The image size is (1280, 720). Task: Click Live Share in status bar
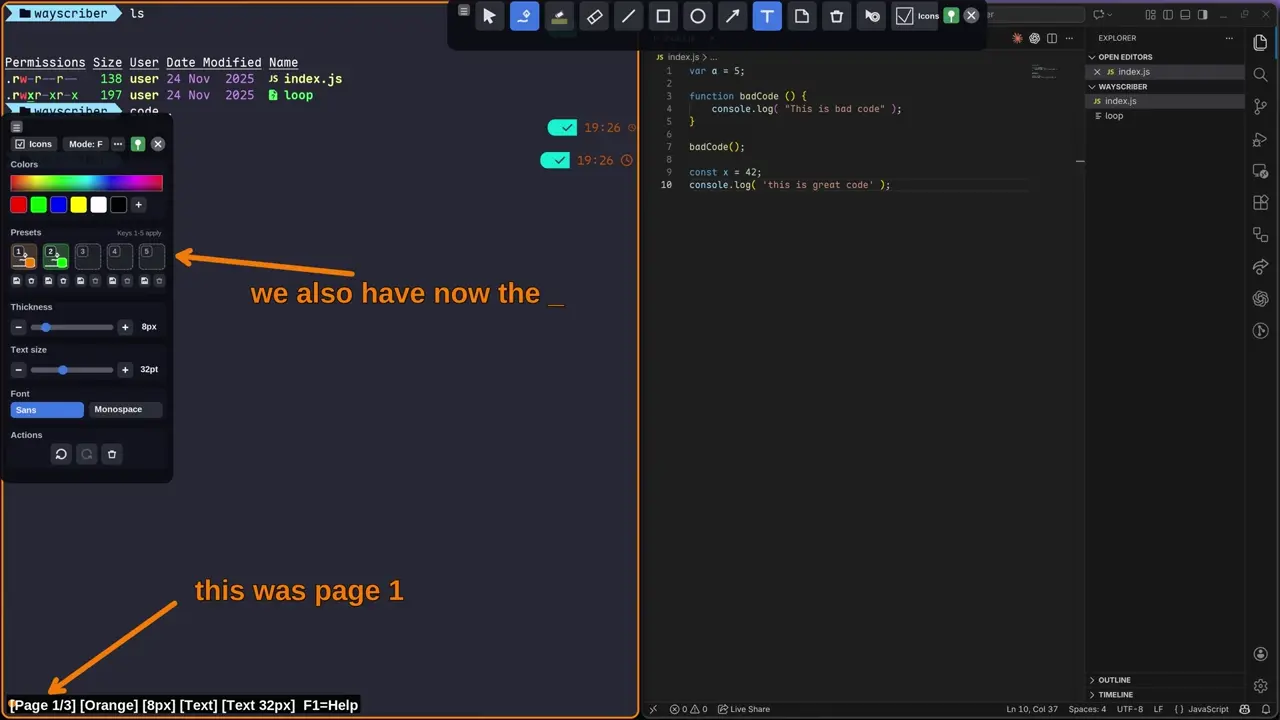(x=743, y=709)
